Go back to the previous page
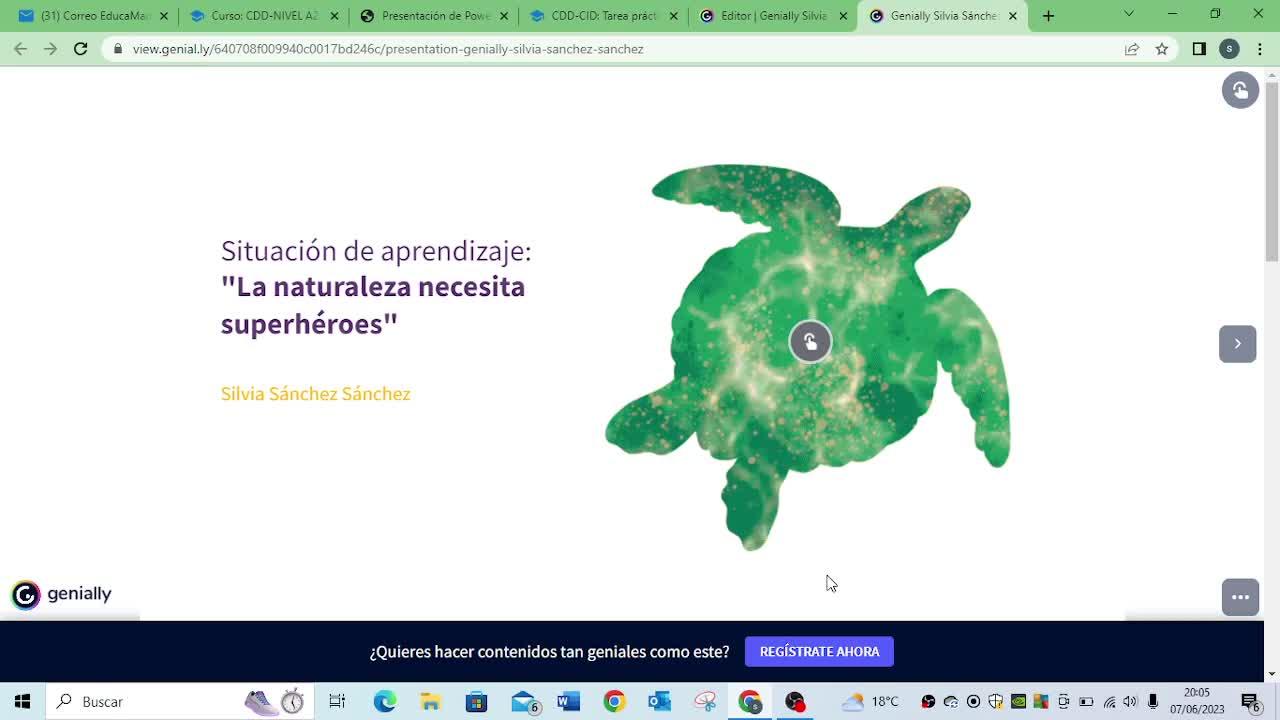 click(x=21, y=49)
